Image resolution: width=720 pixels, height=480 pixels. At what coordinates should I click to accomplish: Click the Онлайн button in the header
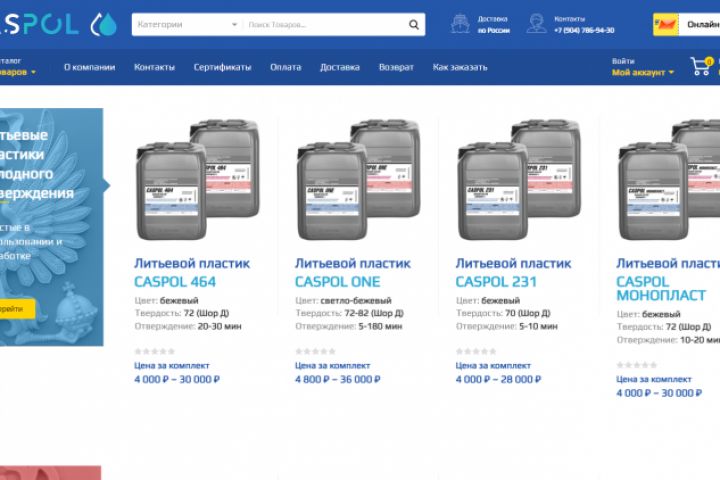pyautogui.click(x=699, y=25)
